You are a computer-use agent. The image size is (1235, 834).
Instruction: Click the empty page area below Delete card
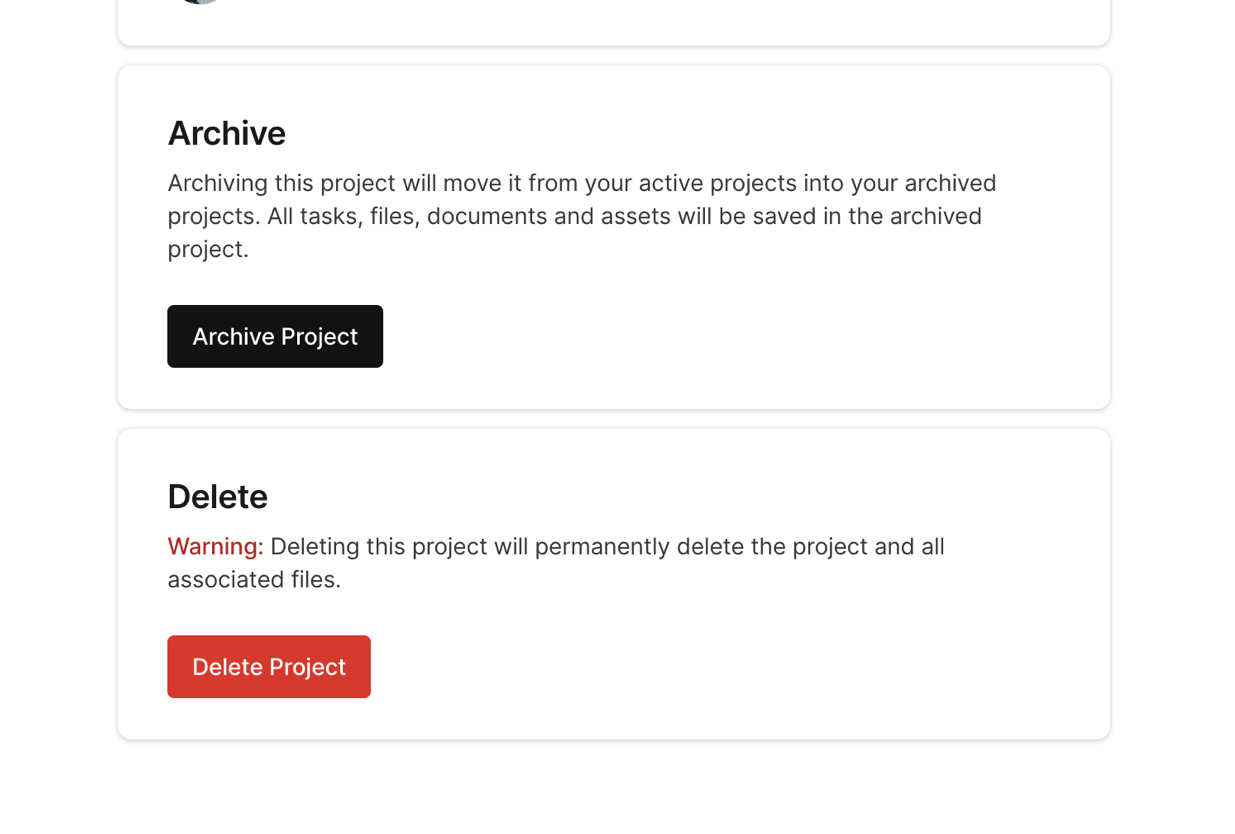tap(615, 790)
